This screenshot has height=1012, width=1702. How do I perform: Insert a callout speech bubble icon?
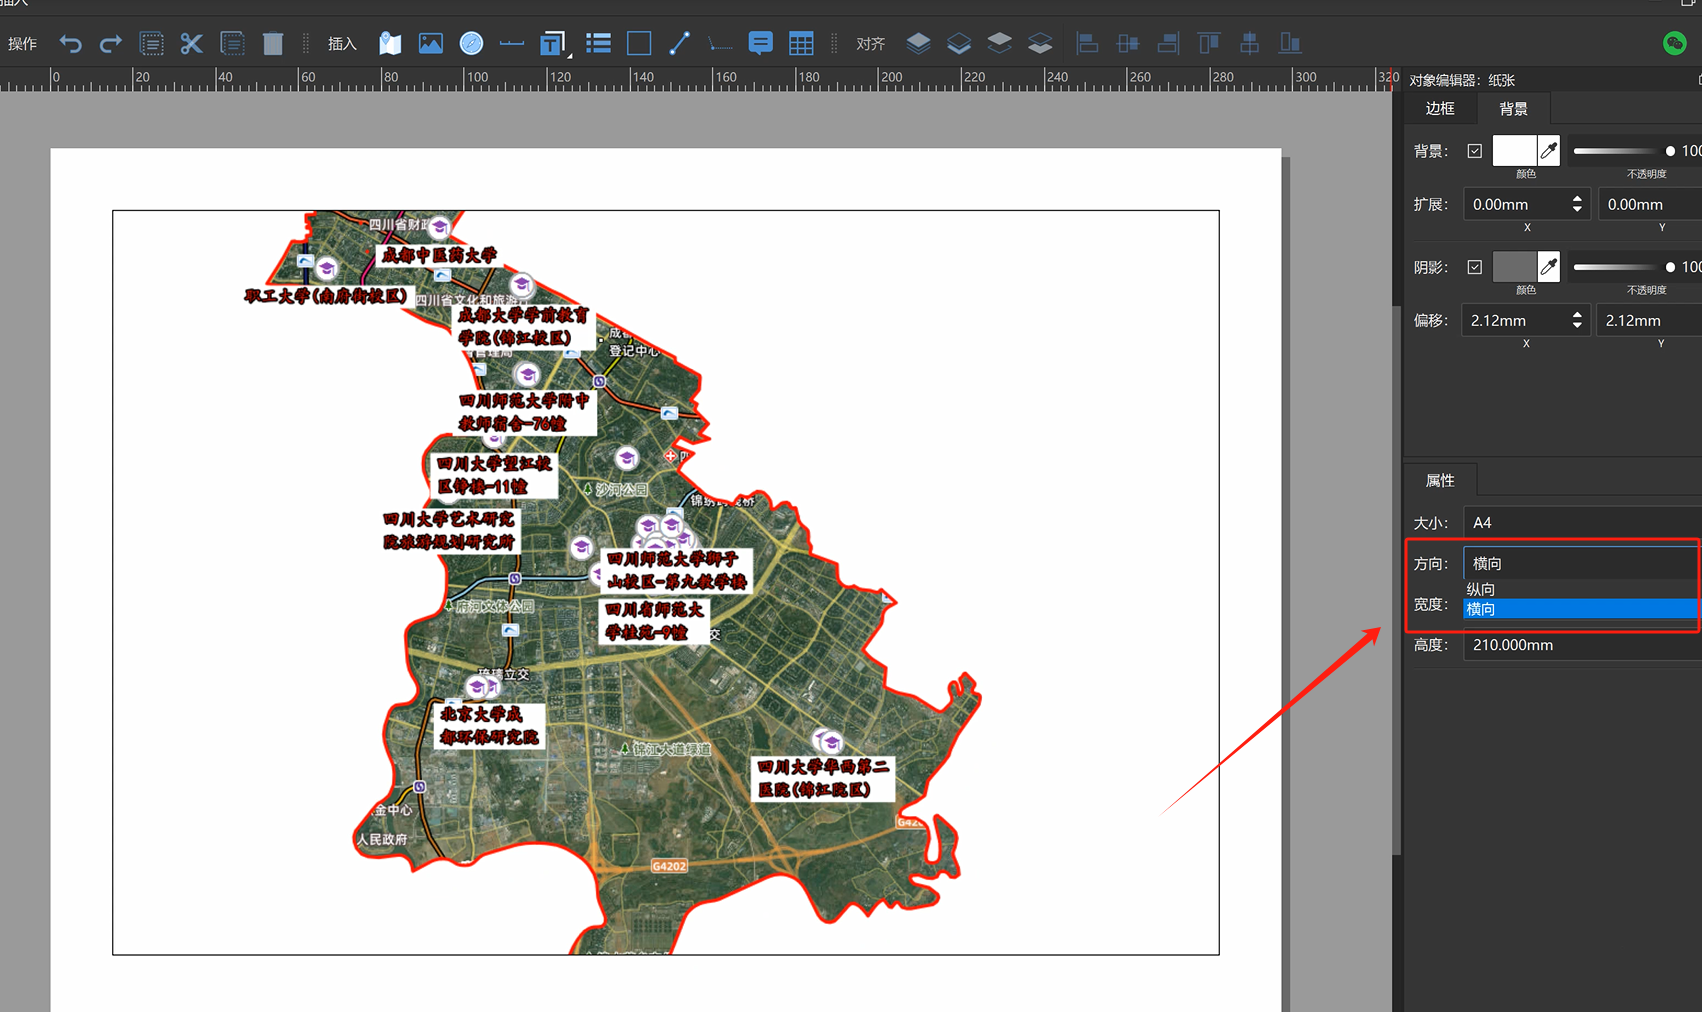click(x=760, y=43)
